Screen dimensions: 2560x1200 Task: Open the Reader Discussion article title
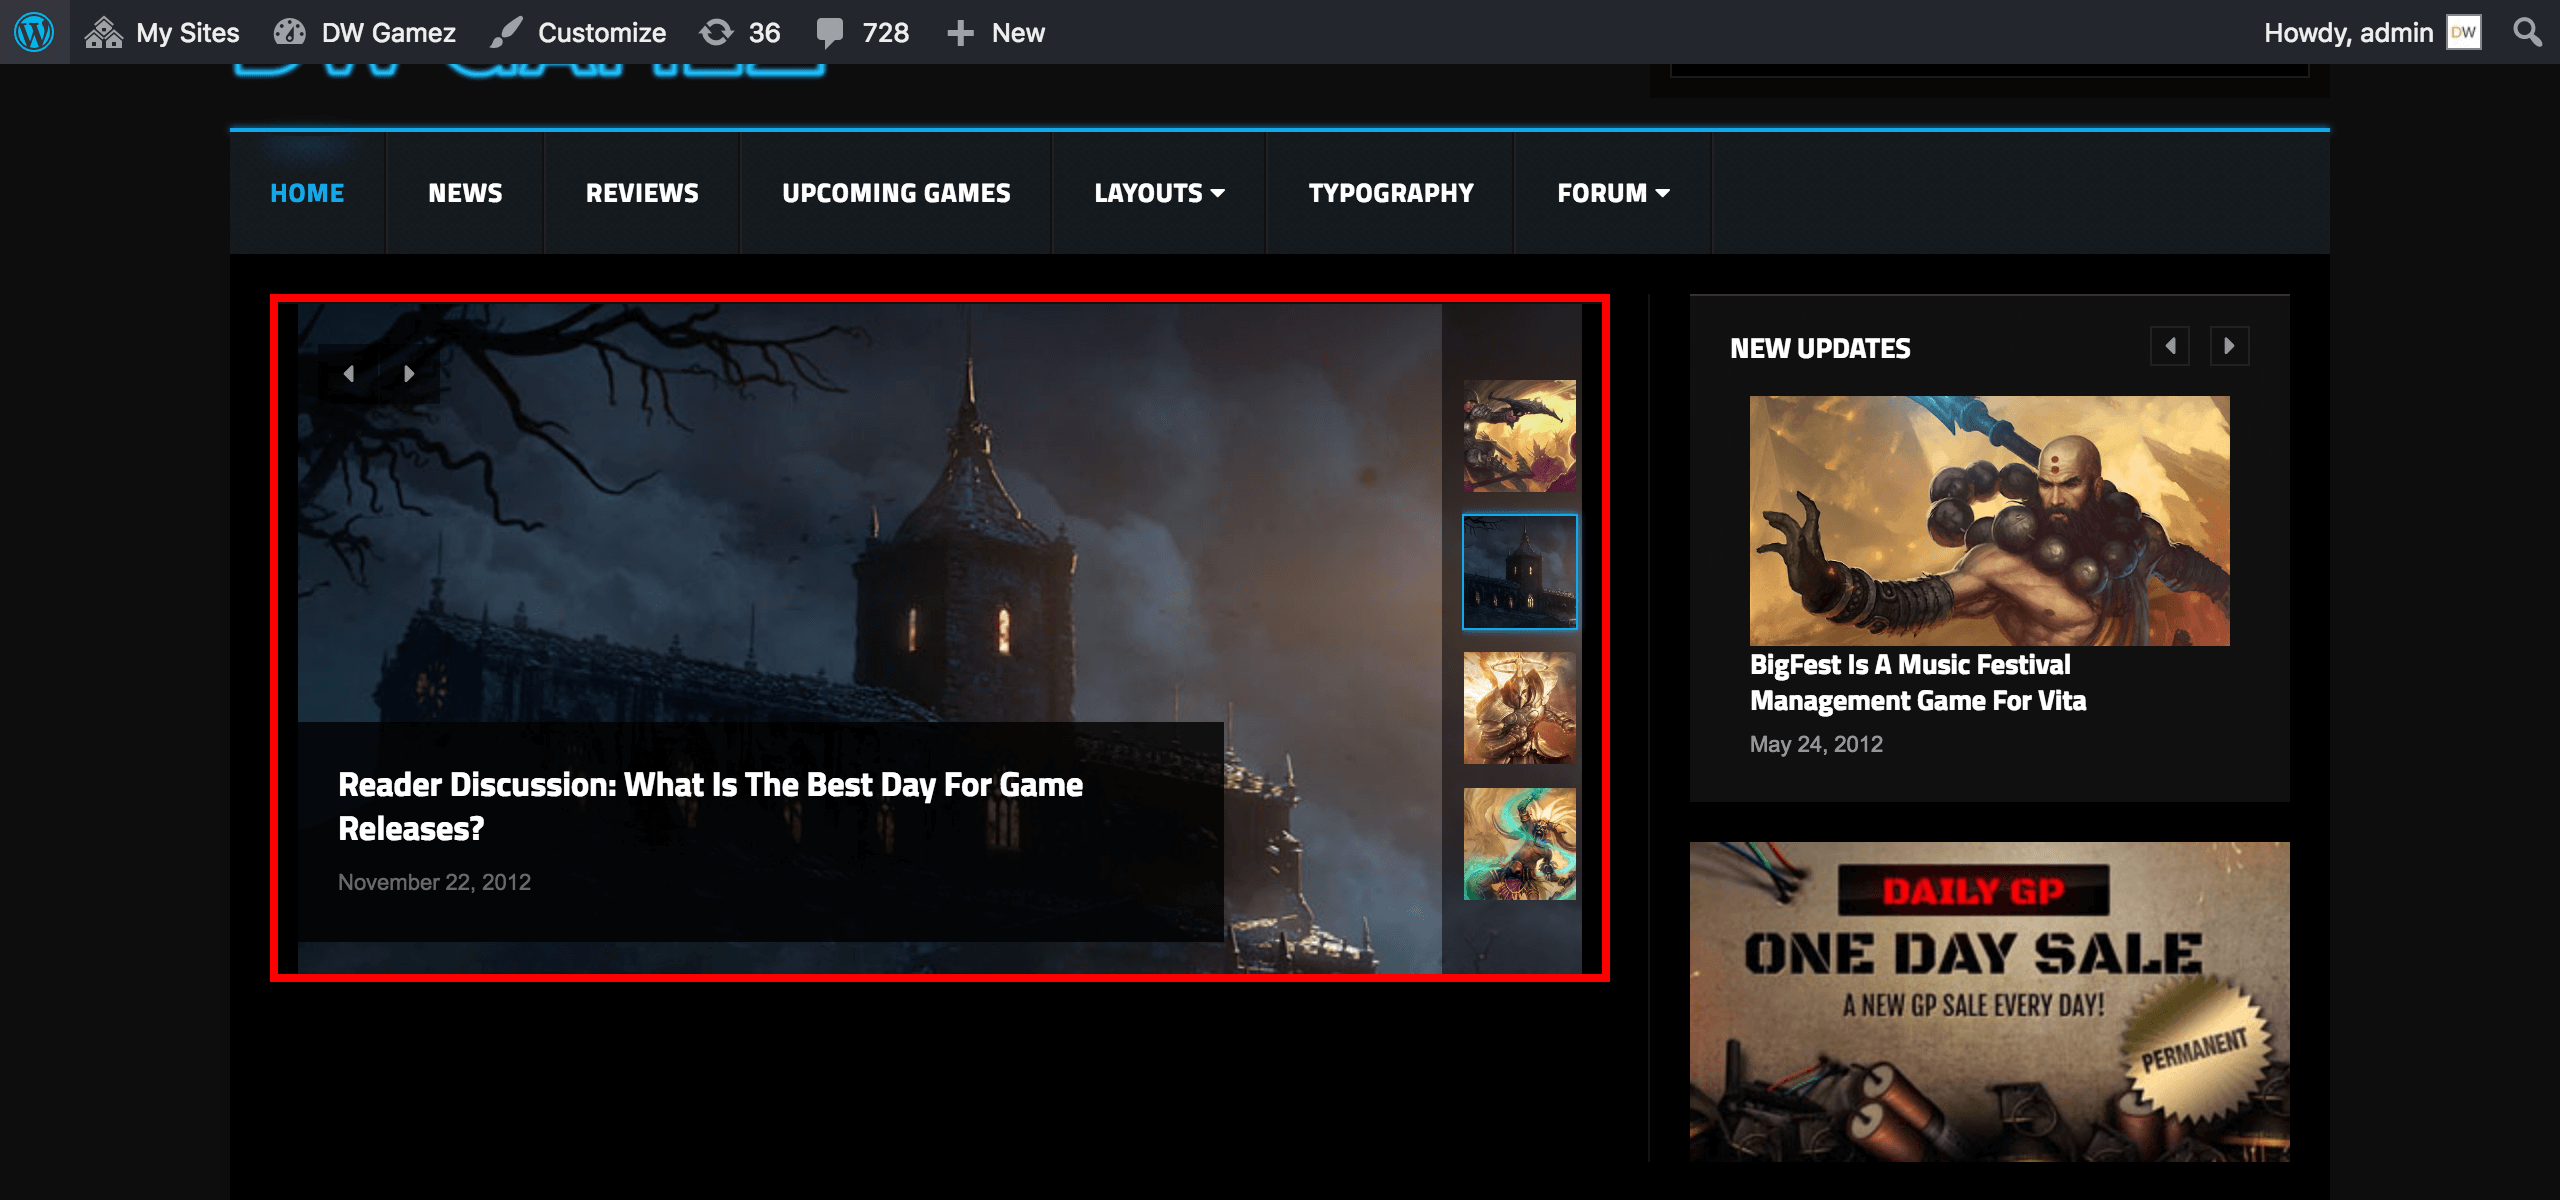(710, 806)
